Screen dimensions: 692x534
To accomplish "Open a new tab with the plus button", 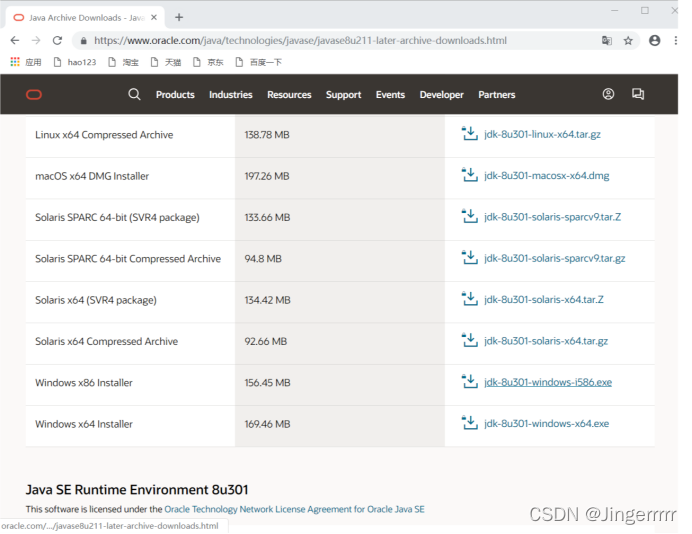I will [x=179, y=17].
